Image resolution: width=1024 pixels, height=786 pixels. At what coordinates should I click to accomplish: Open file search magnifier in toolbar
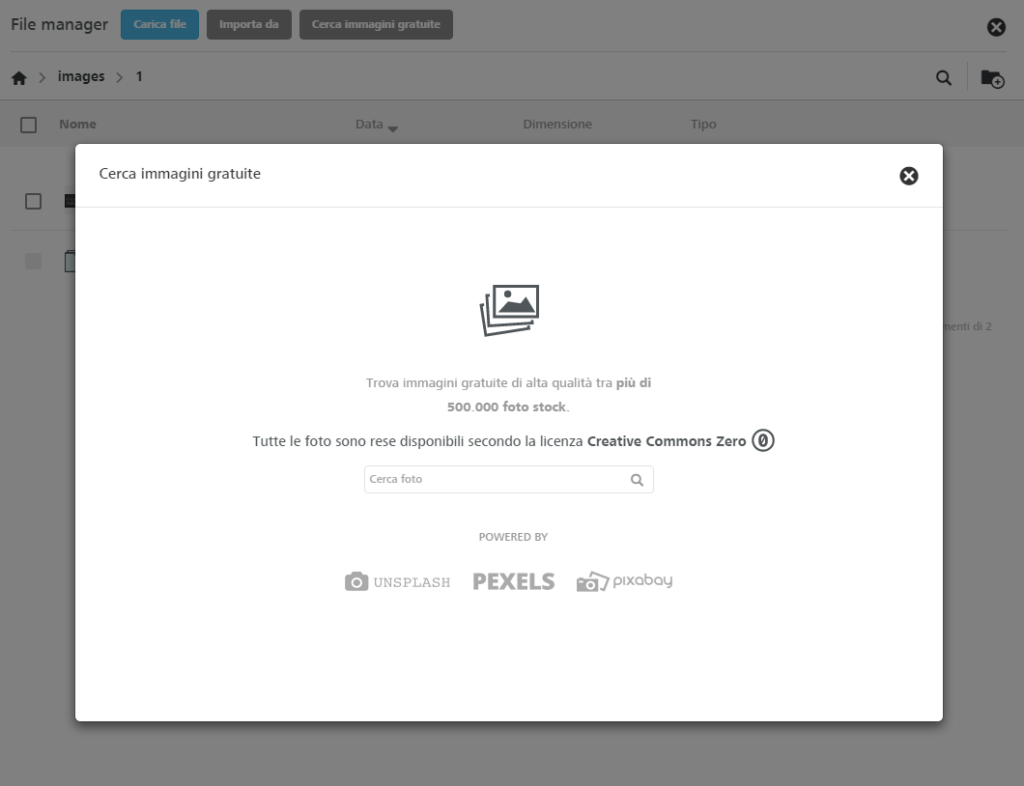tap(943, 78)
